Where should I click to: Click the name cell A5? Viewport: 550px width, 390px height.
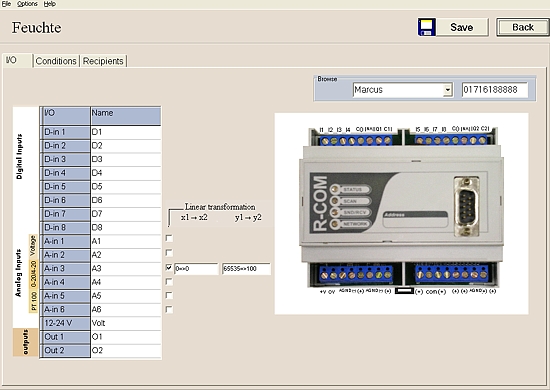pyautogui.click(x=126, y=296)
